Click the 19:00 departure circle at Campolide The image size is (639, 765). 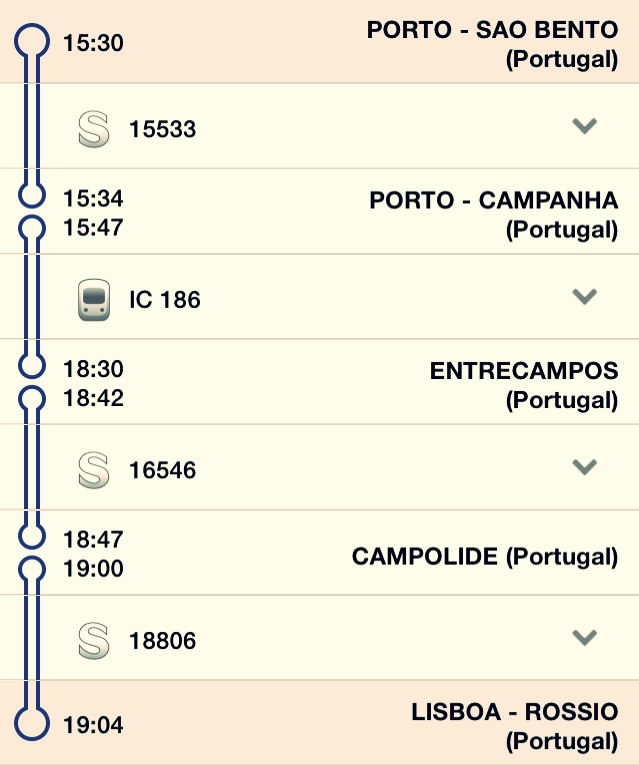33,569
